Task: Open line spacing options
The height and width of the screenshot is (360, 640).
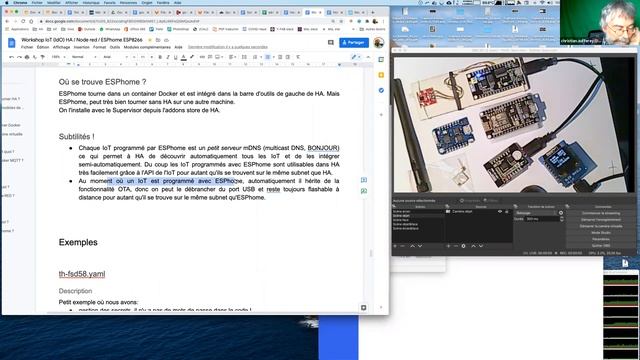Action: click(x=244, y=57)
